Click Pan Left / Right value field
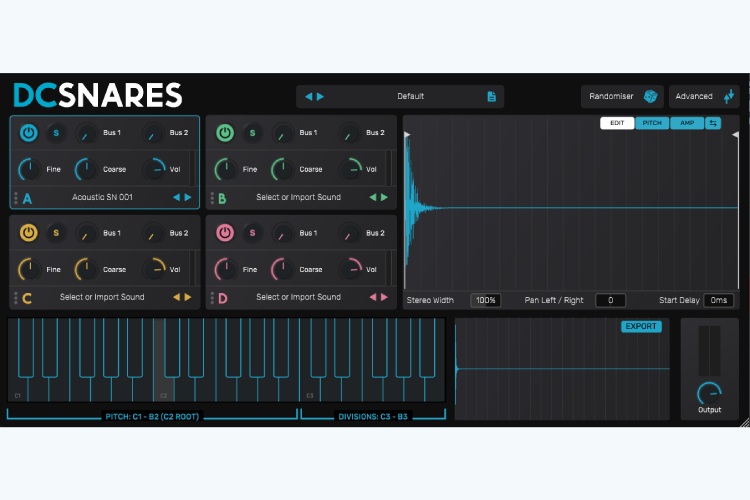 click(610, 300)
